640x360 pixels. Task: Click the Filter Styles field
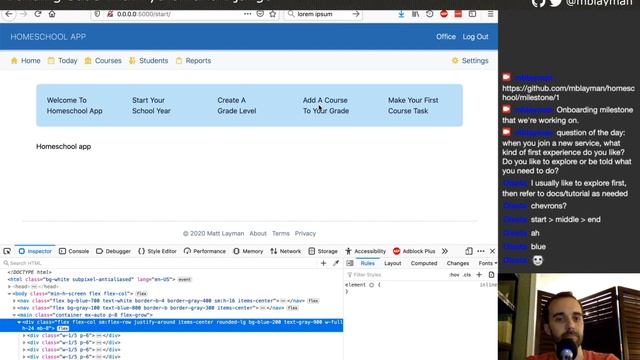click(x=396, y=275)
